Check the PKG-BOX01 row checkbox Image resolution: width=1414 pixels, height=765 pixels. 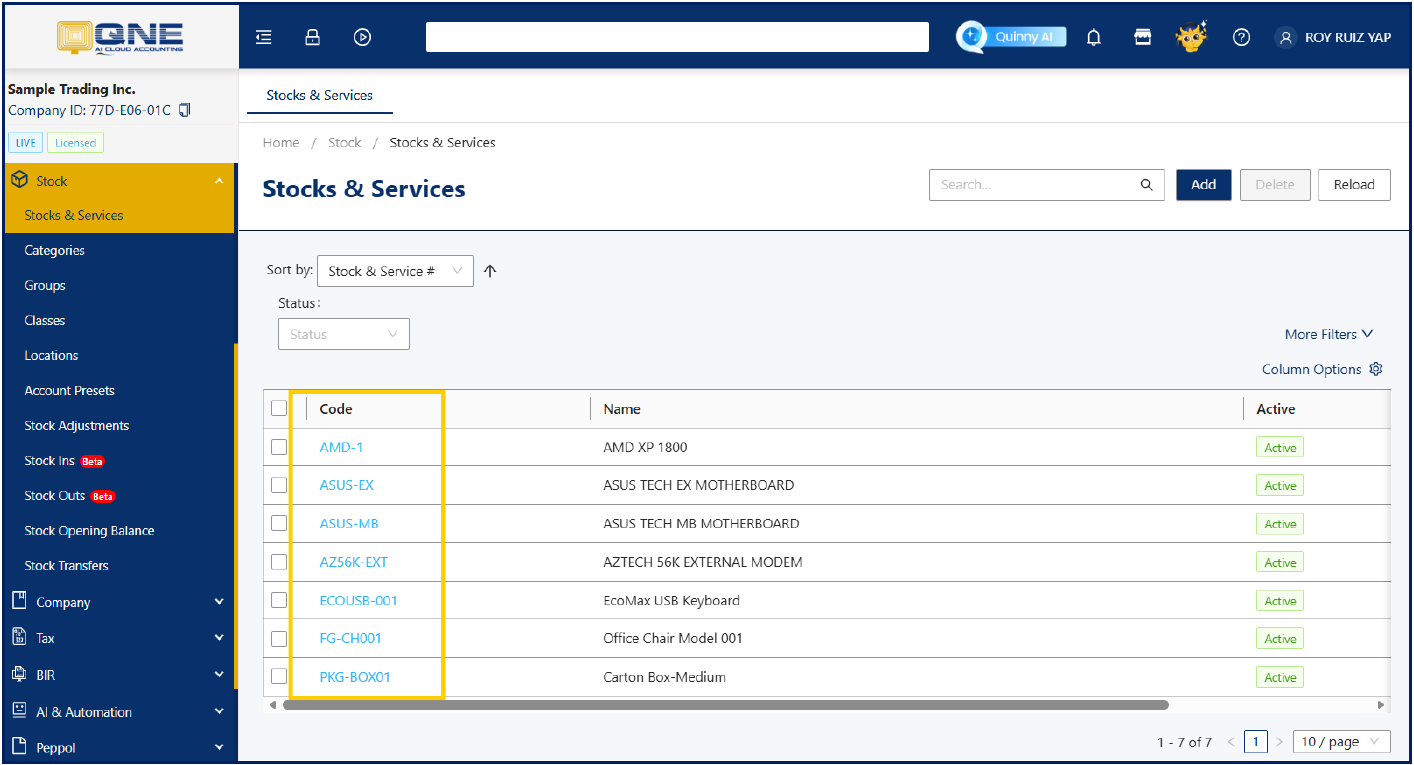point(279,677)
